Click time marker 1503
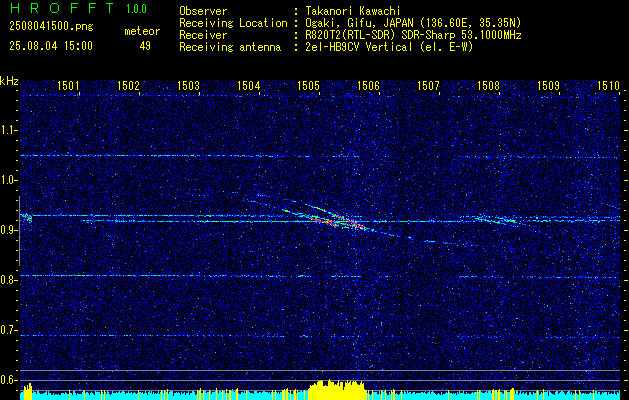The height and width of the screenshot is (400, 629). click(x=188, y=85)
